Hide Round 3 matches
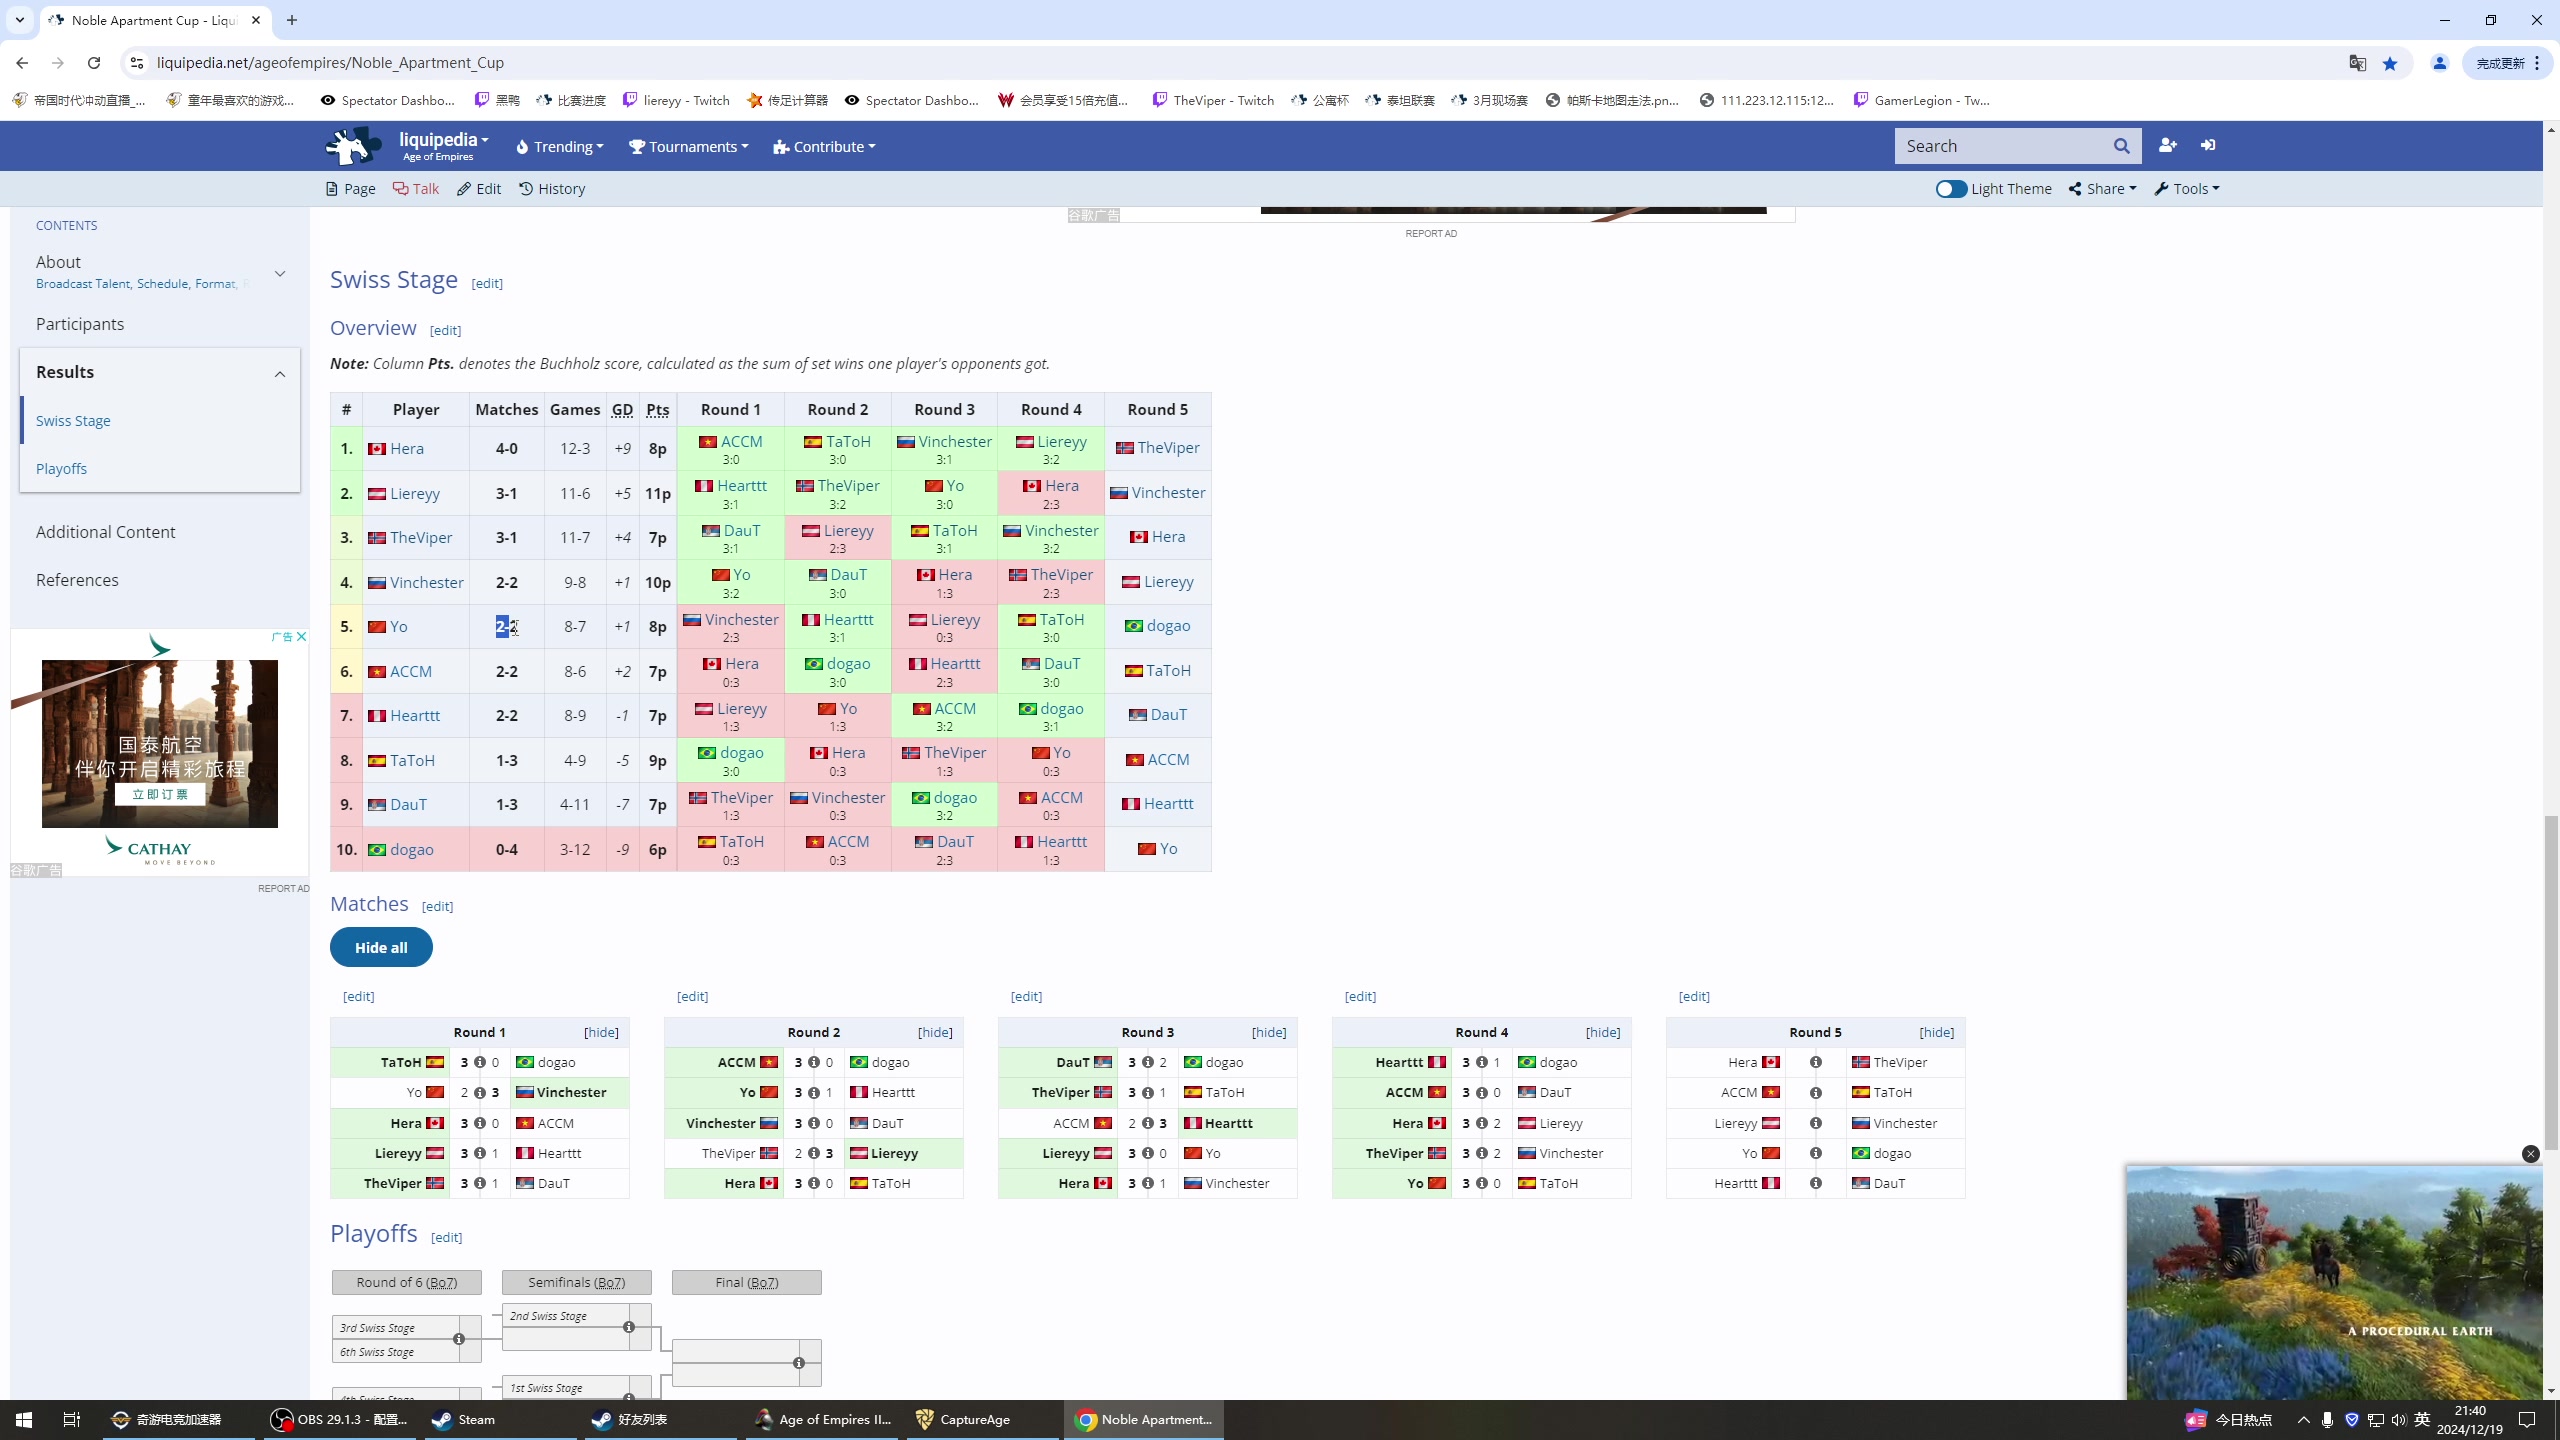 pyautogui.click(x=1269, y=1032)
